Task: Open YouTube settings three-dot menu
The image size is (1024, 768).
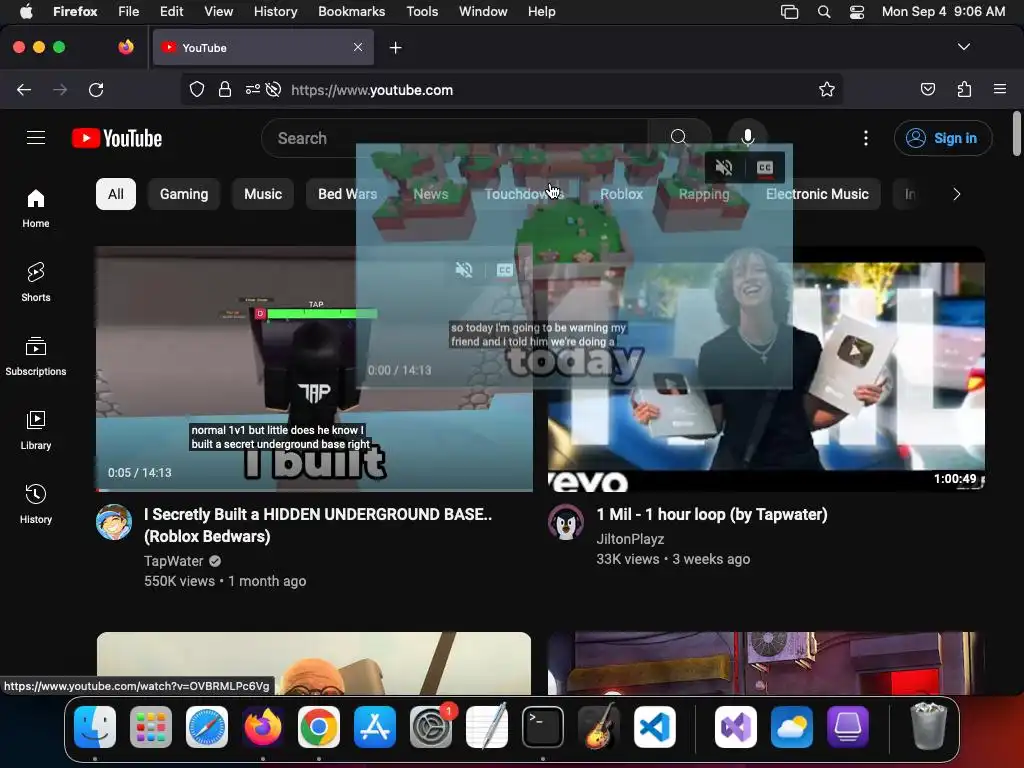Action: 866,138
